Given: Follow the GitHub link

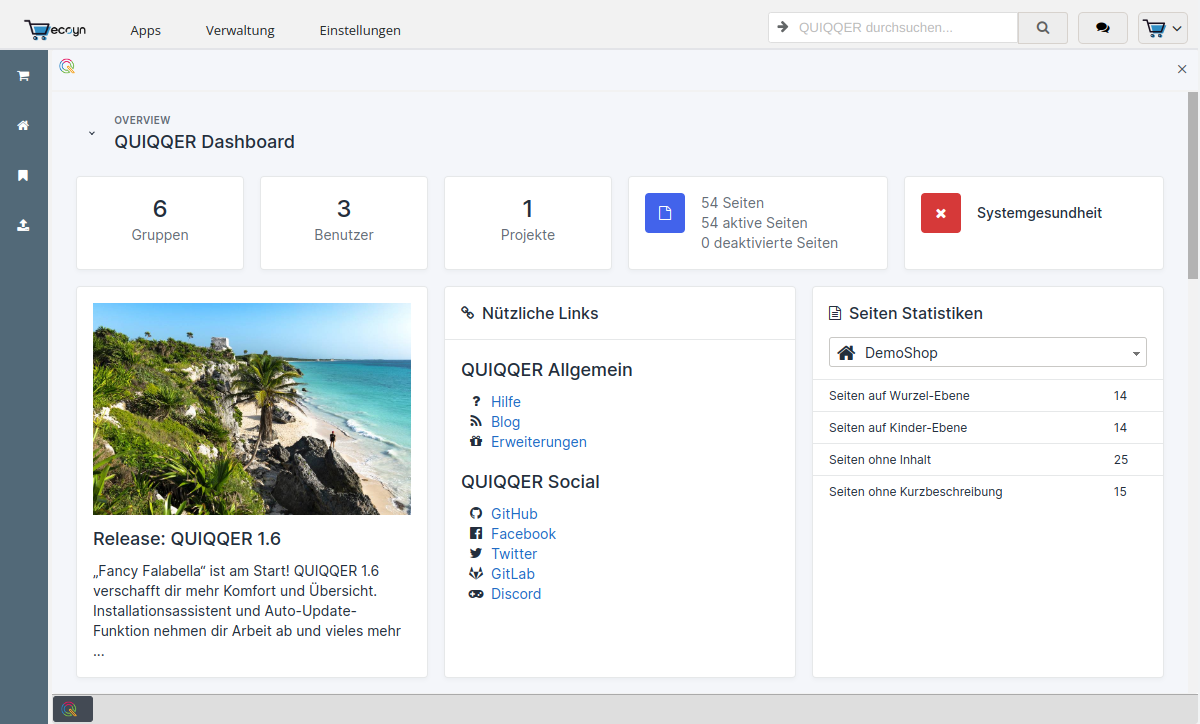Looking at the screenshot, I should (x=514, y=514).
